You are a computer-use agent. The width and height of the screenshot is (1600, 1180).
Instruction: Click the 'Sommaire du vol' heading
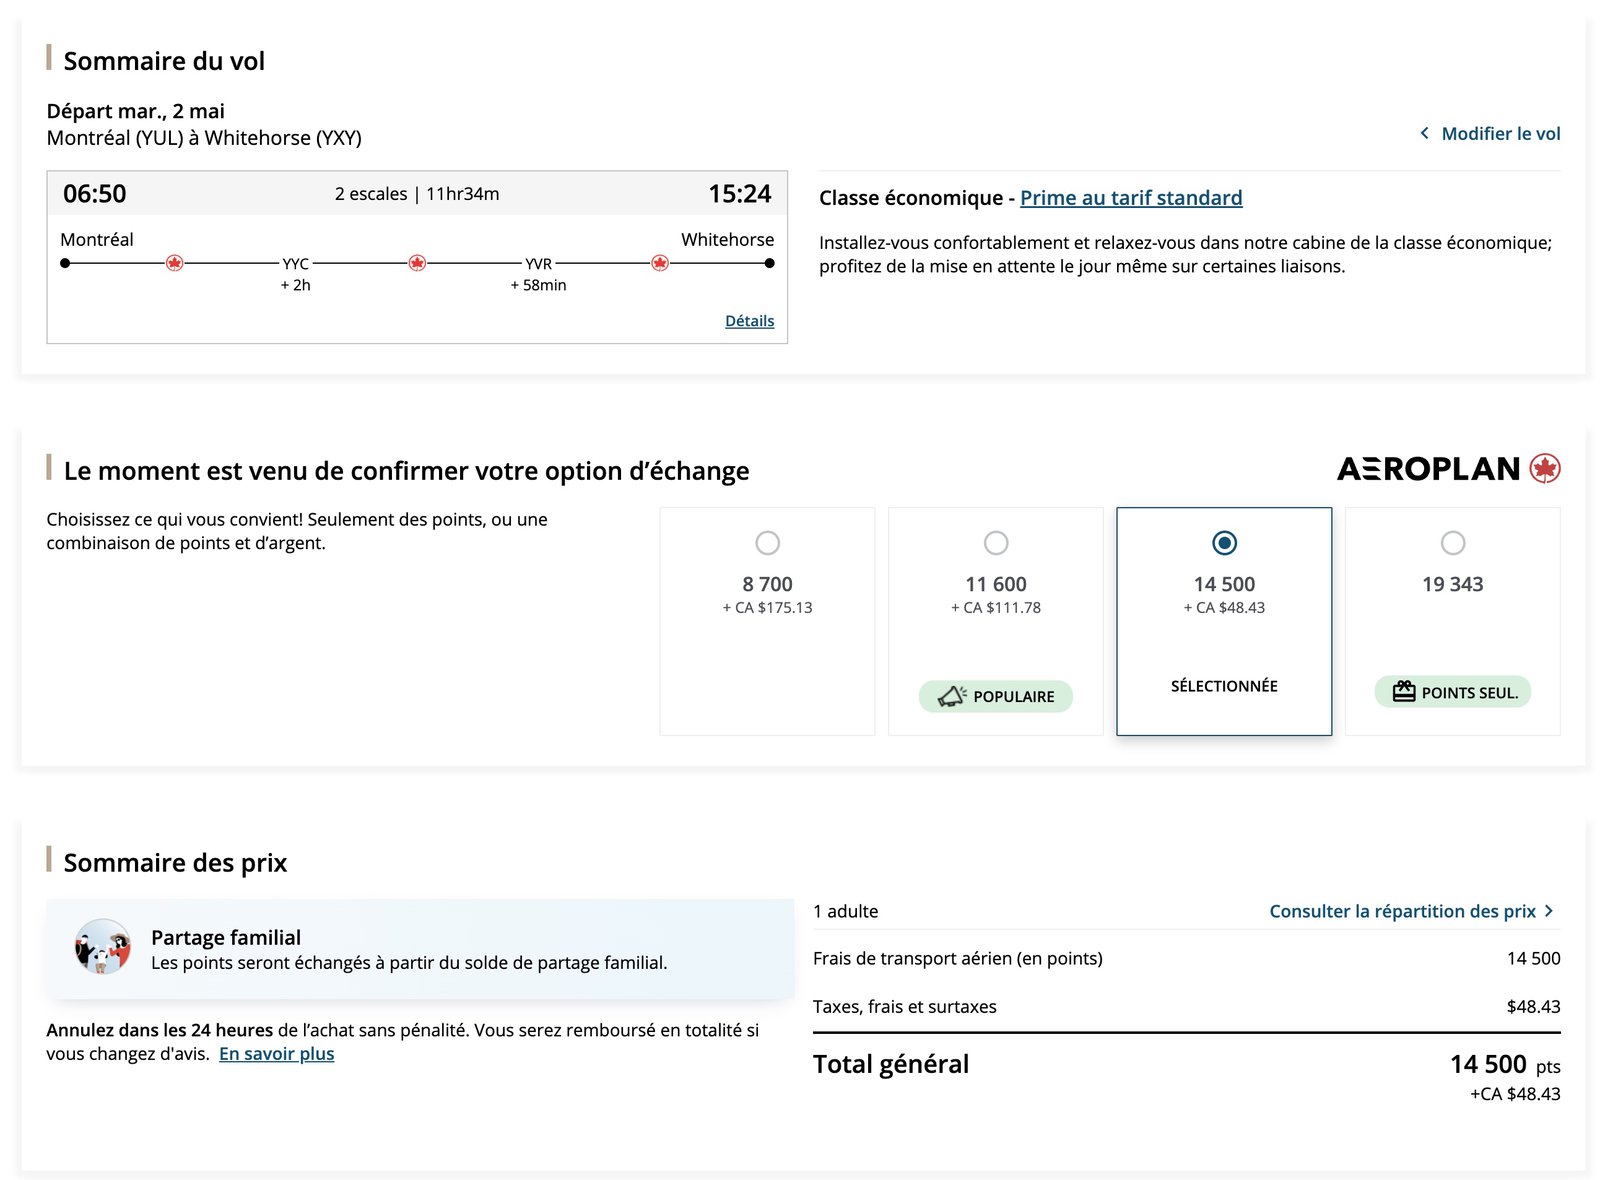click(x=164, y=61)
